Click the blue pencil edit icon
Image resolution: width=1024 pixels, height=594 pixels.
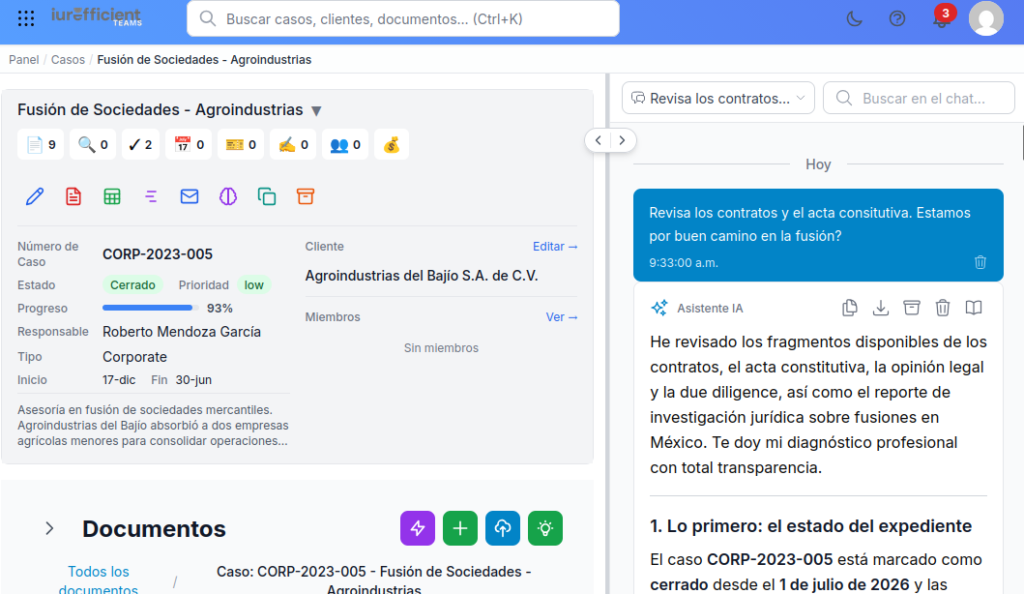(35, 196)
